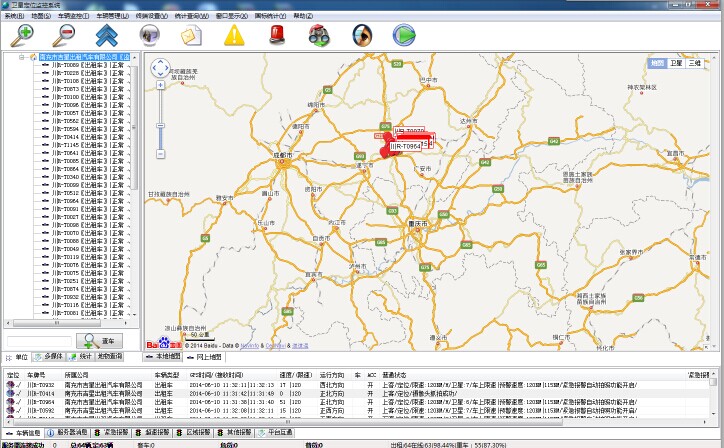Open the 服务器消息 bottom tab
Viewport: 724px width, 448px height.
tap(67, 433)
